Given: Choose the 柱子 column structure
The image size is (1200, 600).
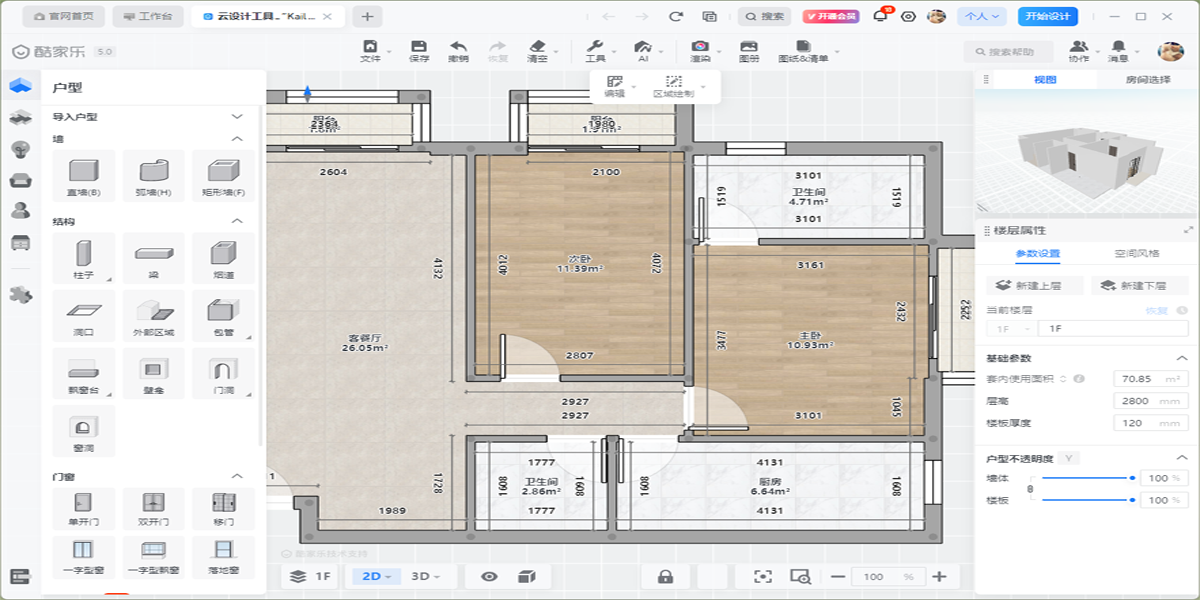Looking at the screenshot, I should (84, 256).
